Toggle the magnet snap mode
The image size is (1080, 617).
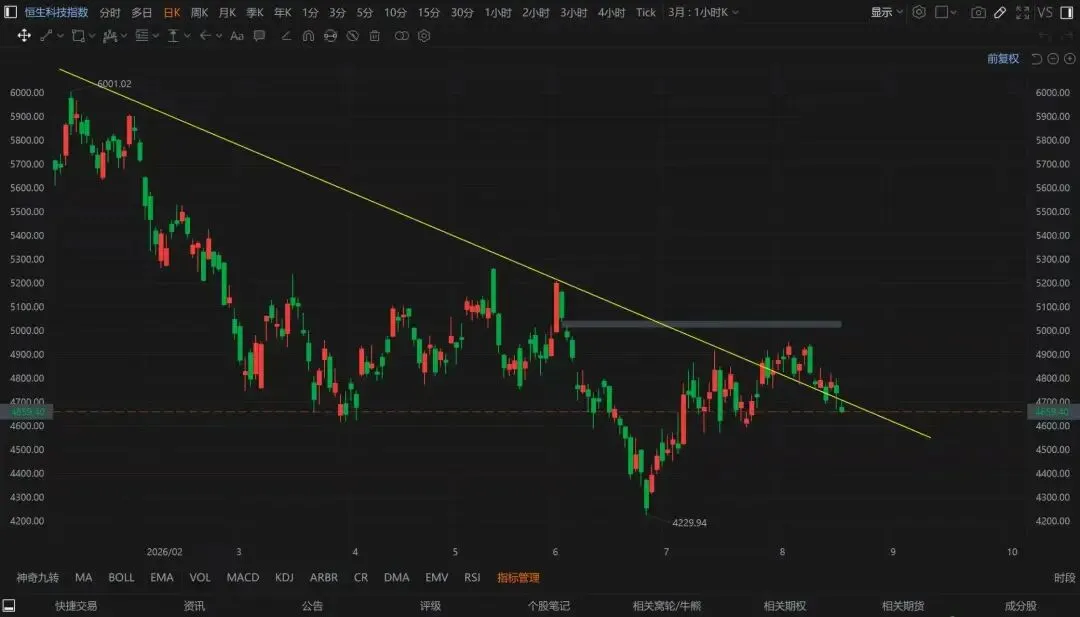click(x=308, y=36)
